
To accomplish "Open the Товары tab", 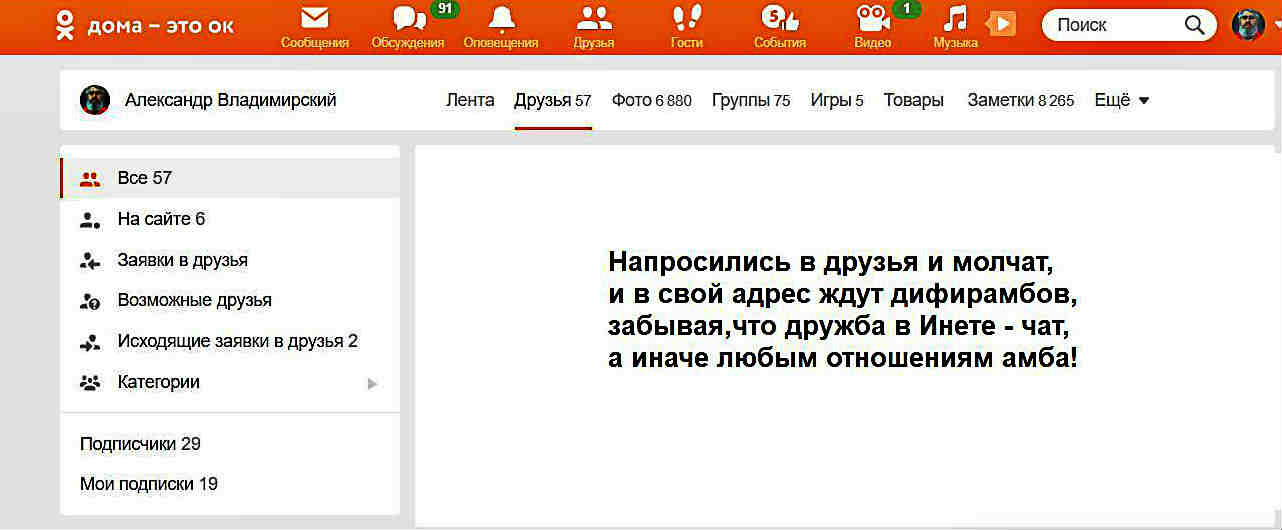I will [x=914, y=100].
